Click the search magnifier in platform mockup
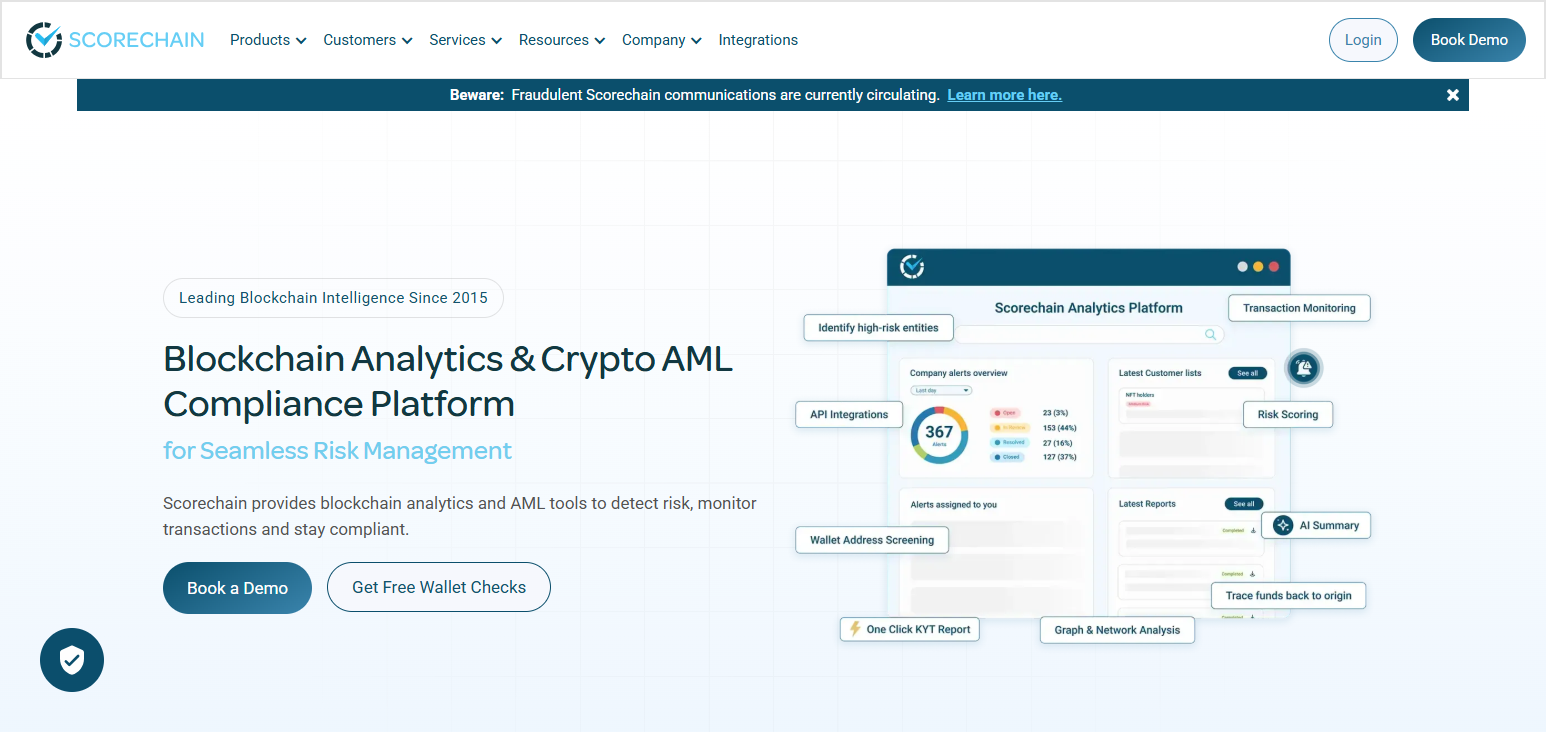1546x732 pixels. 1211,335
